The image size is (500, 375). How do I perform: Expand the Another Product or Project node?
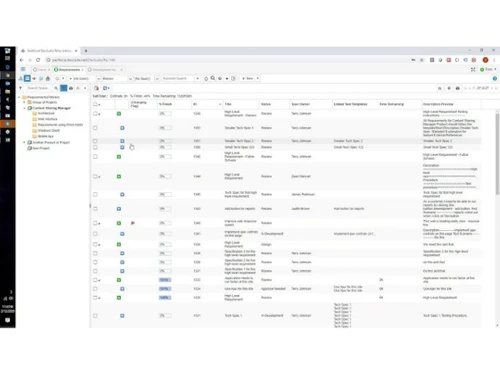[x=24, y=142]
